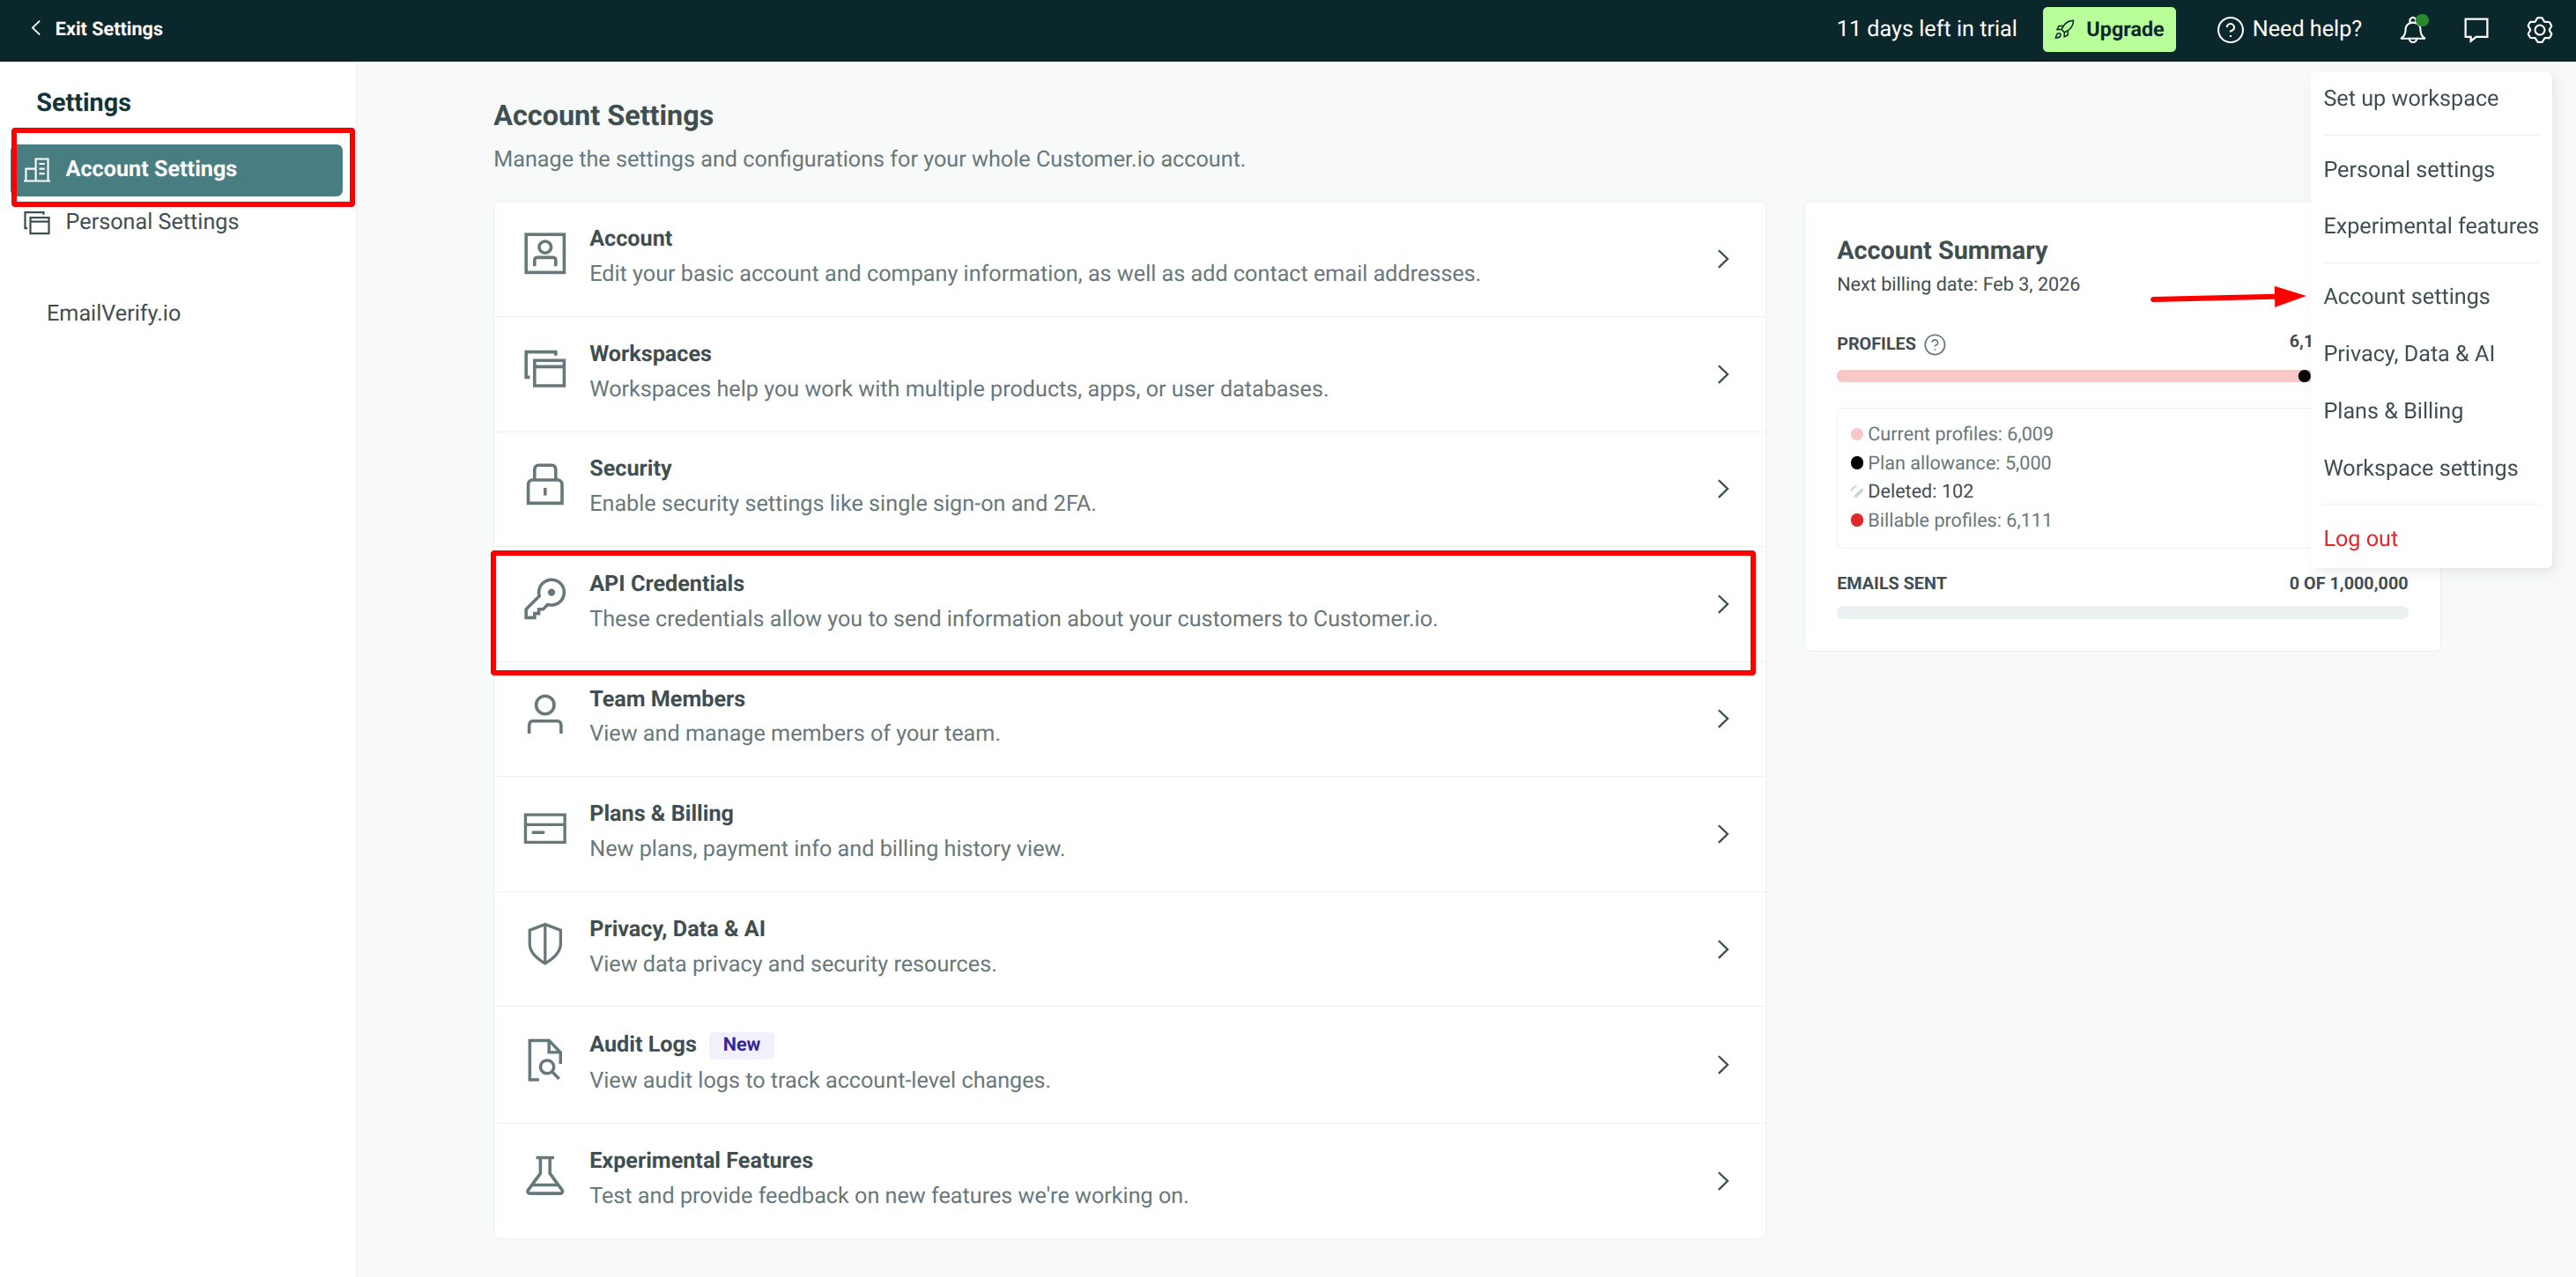
Task: Open the chat message icon in top bar
Action: pyautogui.click(x=2476, y=29)
